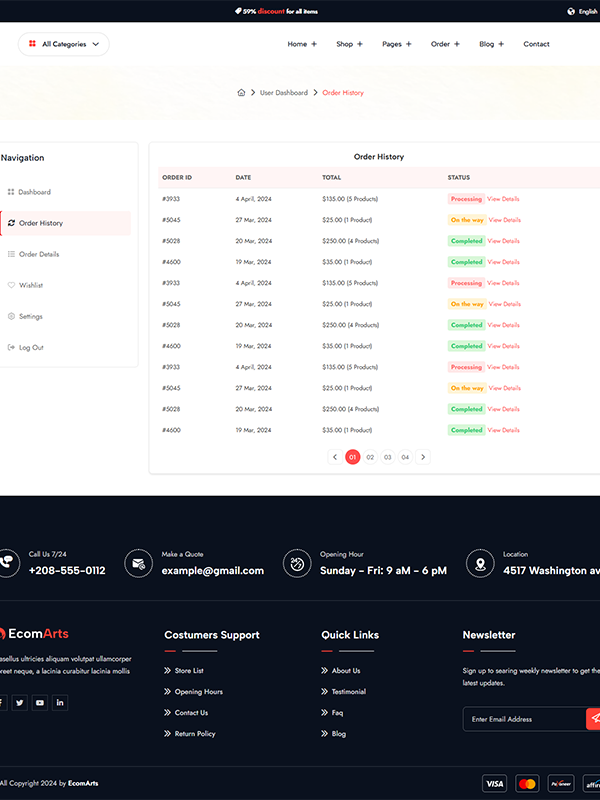Click the Twitter social icon in footer
The width and height of the screenshot is (600, 800).
point(19,703)
